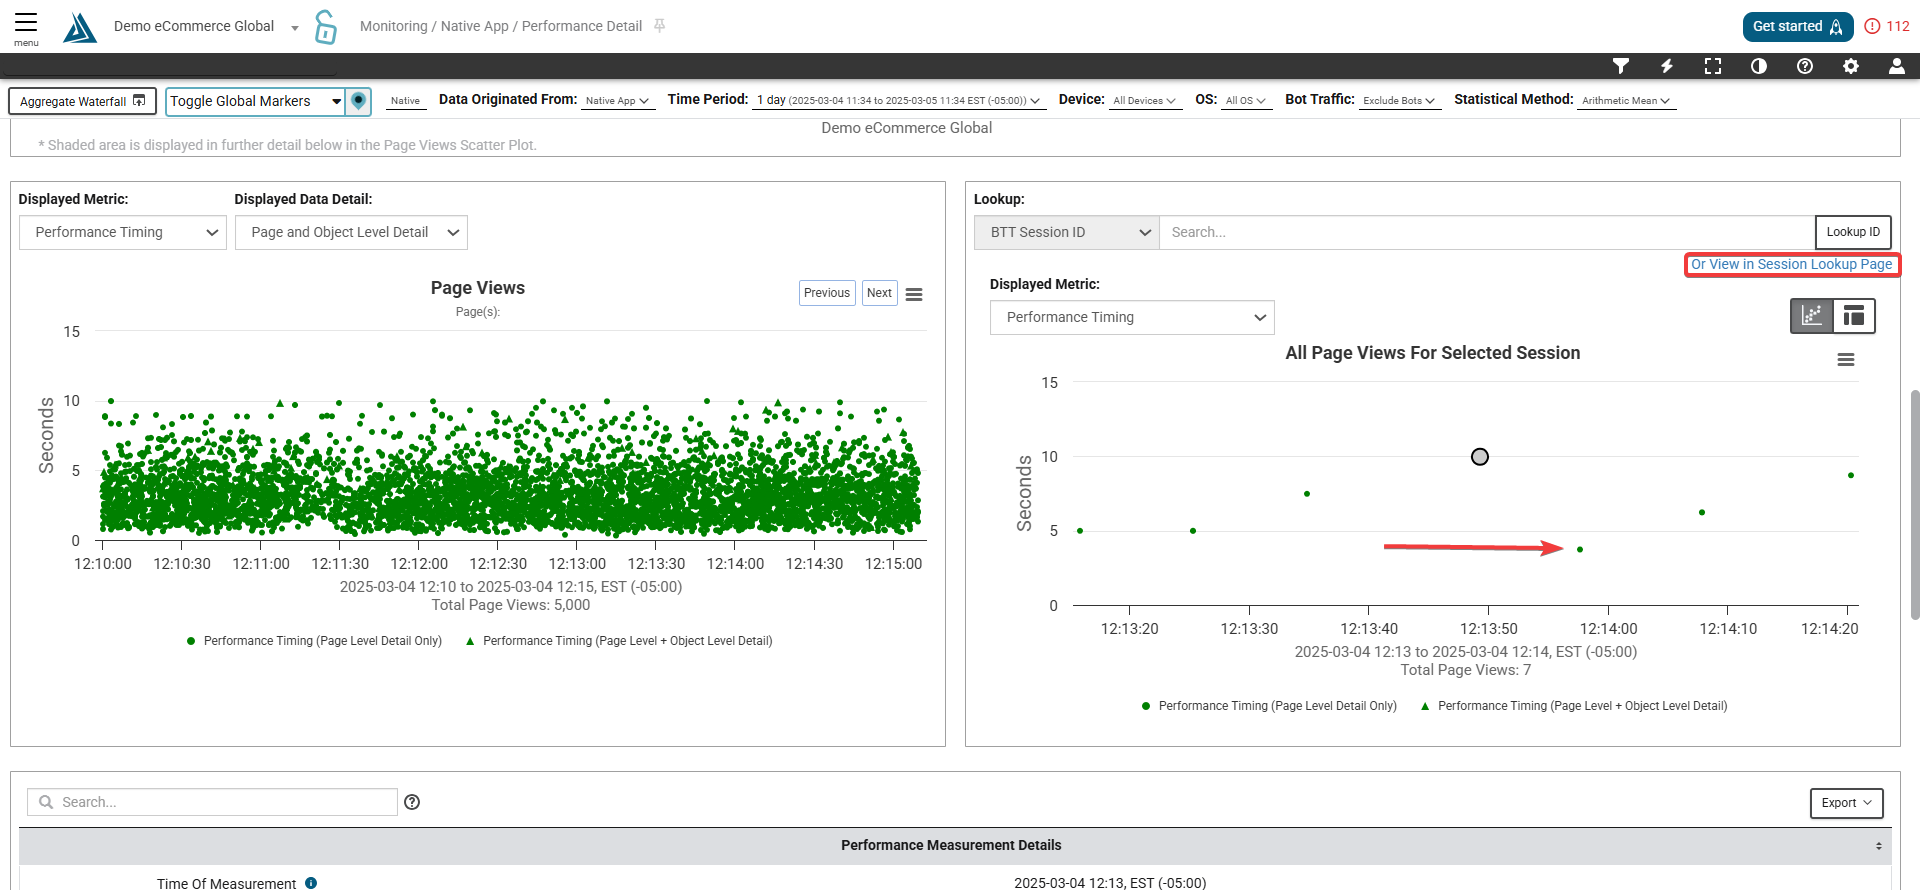This screenshot has width=1920, height=890.
Task: Open left Displayed Metric Performance Timing dropdown
Action: coord(122,233)
